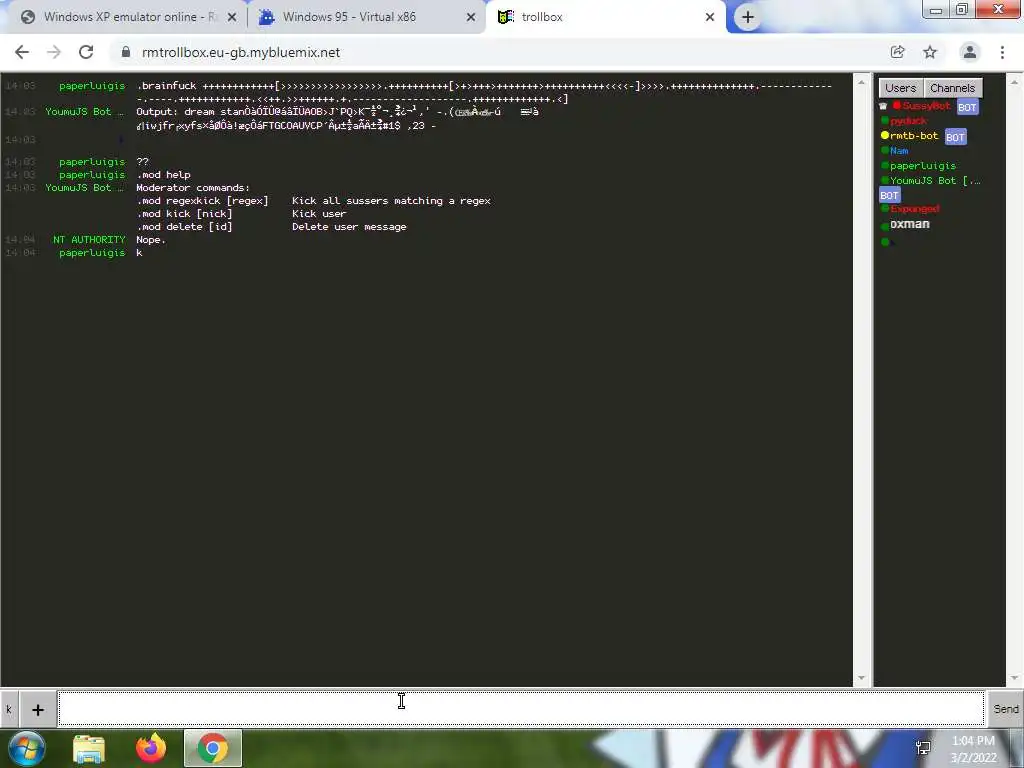The image size is (1024, 768).
Task: Click the padlock site info icon
Action: pyautogui.click(x=126, y=52)
